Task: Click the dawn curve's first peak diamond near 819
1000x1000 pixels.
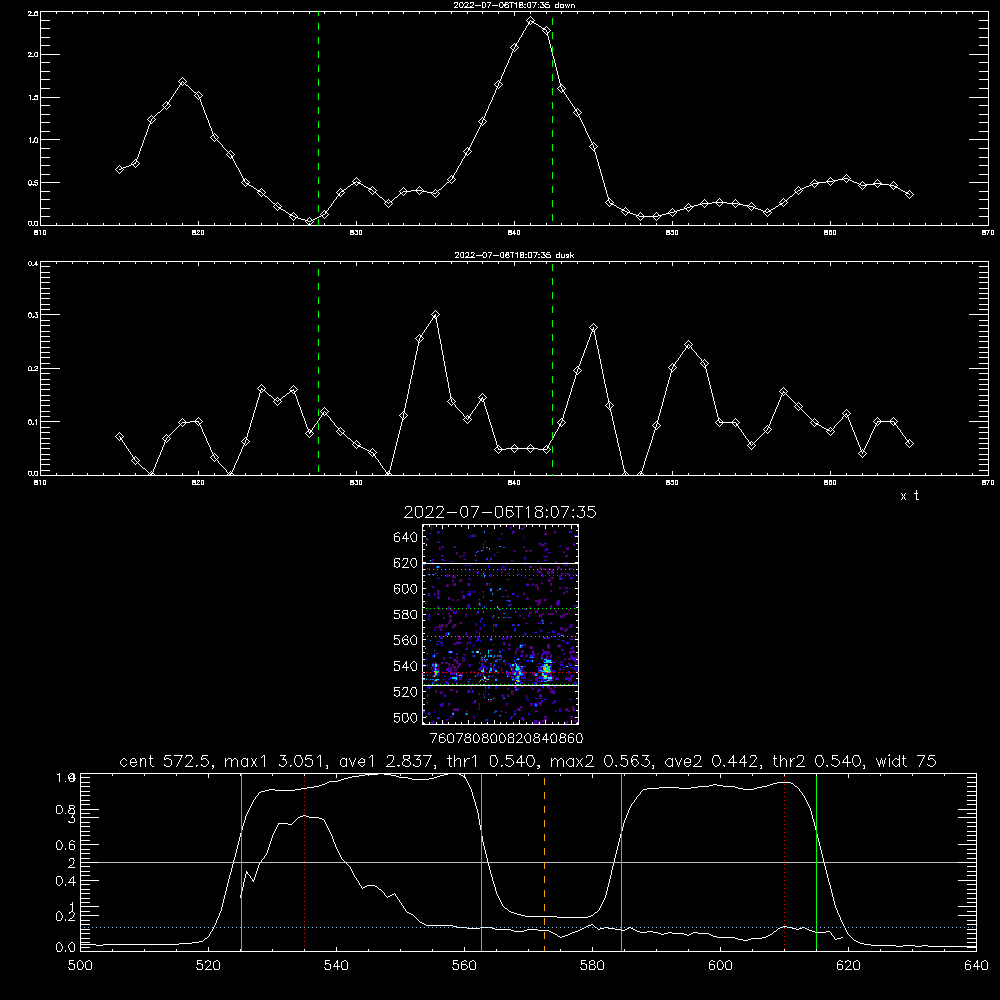Action: click(x=182, y=82)
